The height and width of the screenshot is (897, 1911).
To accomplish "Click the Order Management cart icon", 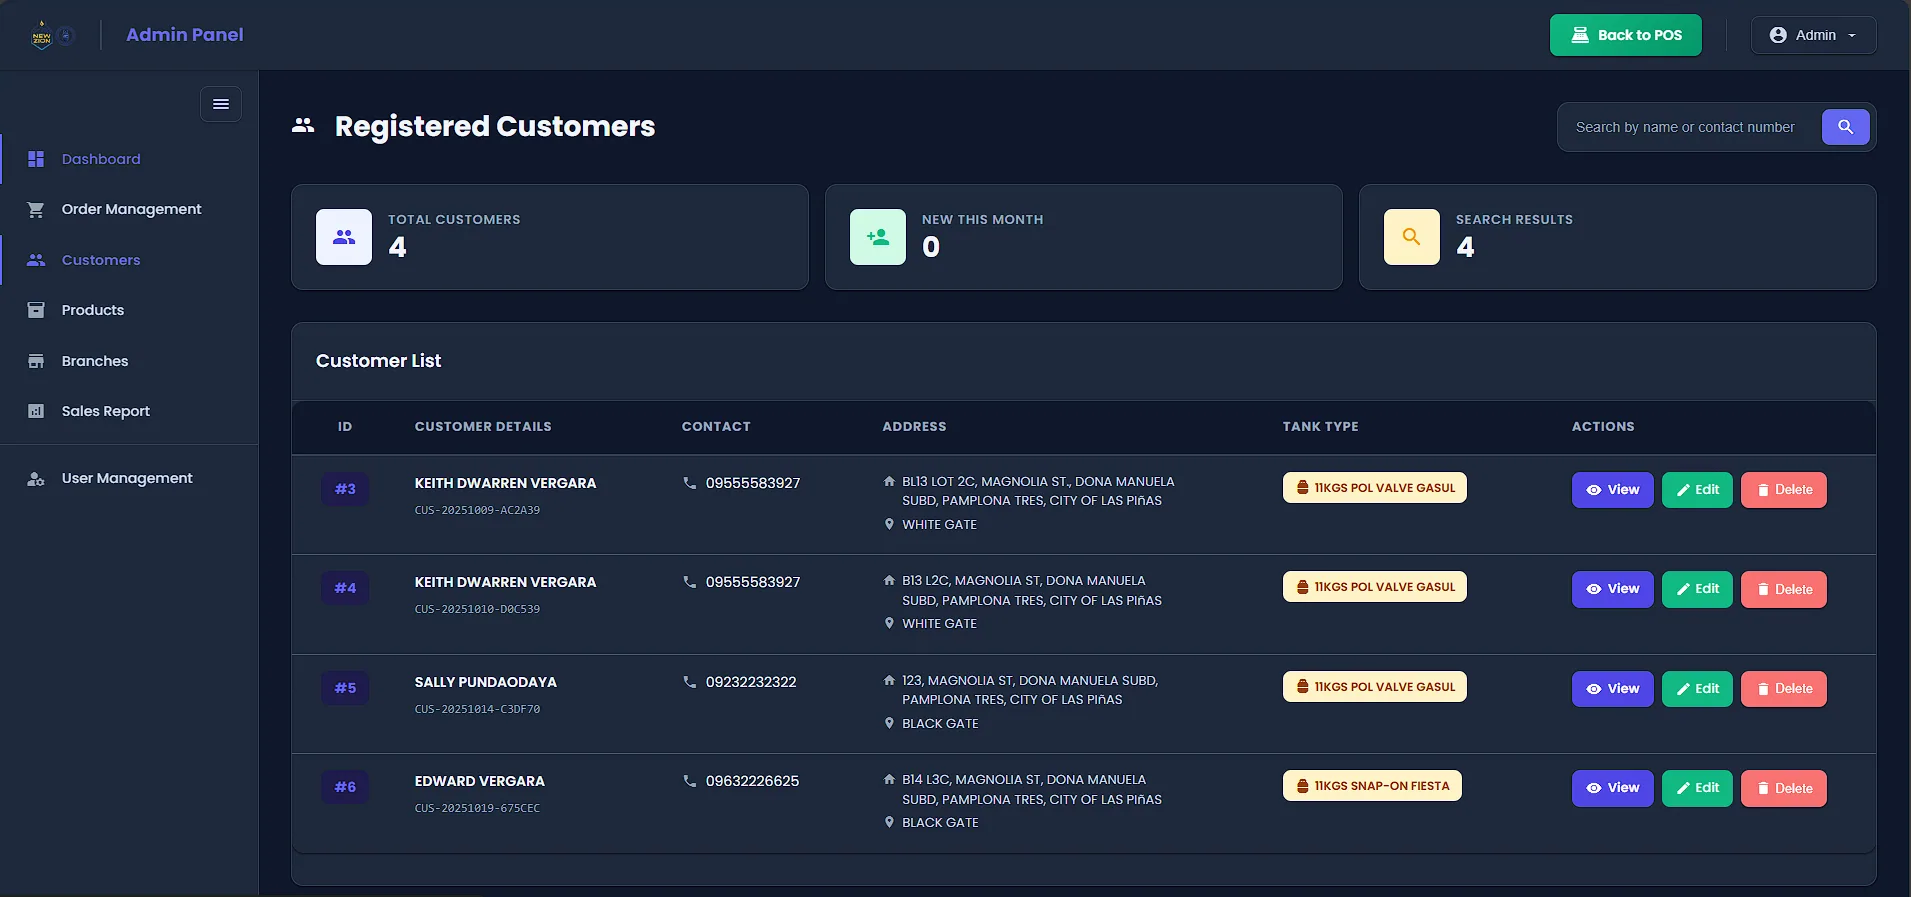I will [x=36, y=209].
